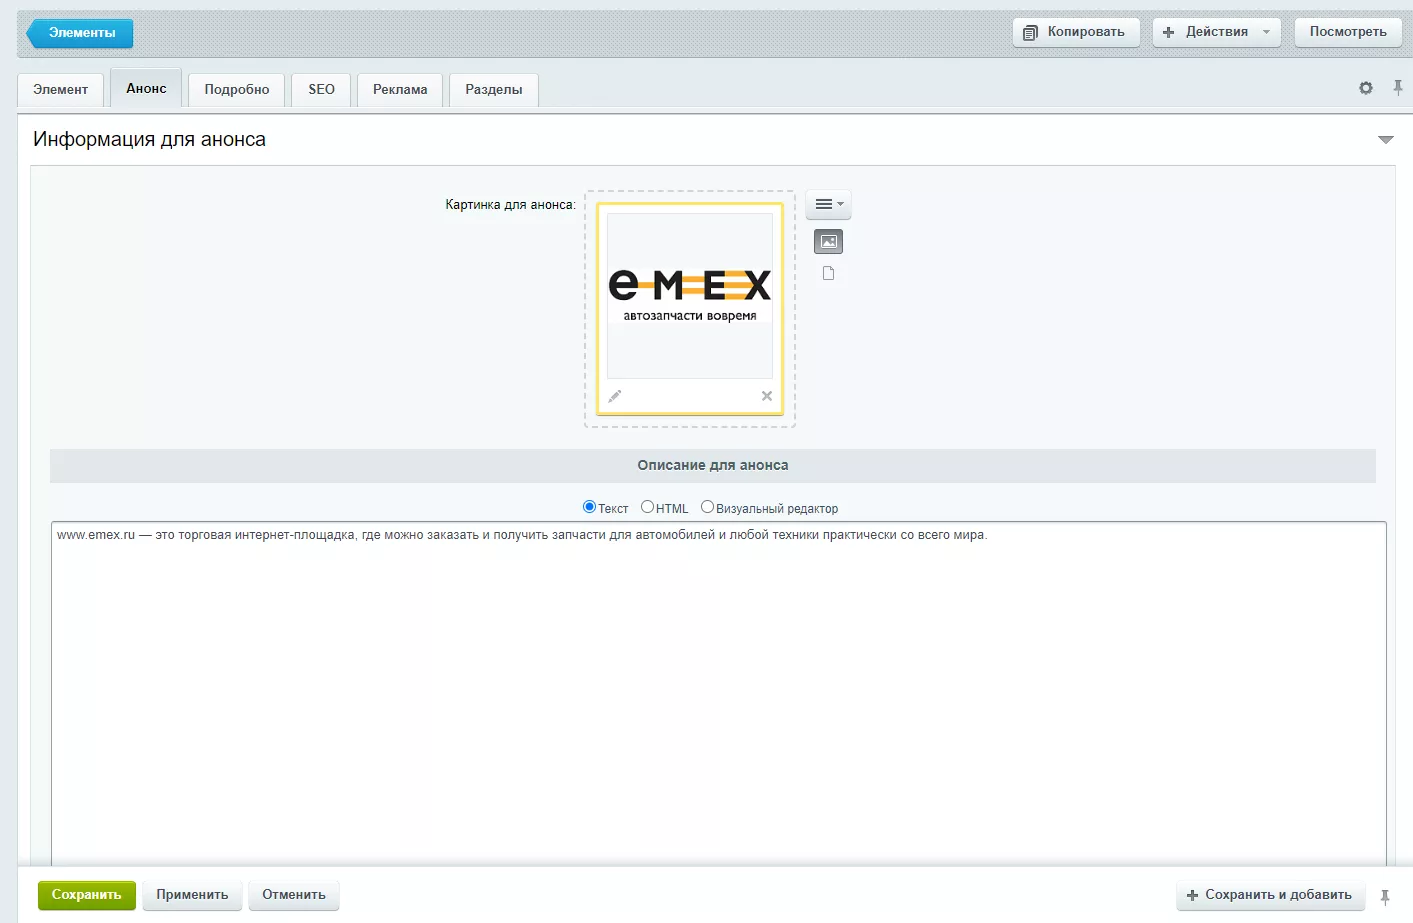Screen dimensions: 1413x923
Task: Open the 'Подробно' tab
Action: coord(237,90)
